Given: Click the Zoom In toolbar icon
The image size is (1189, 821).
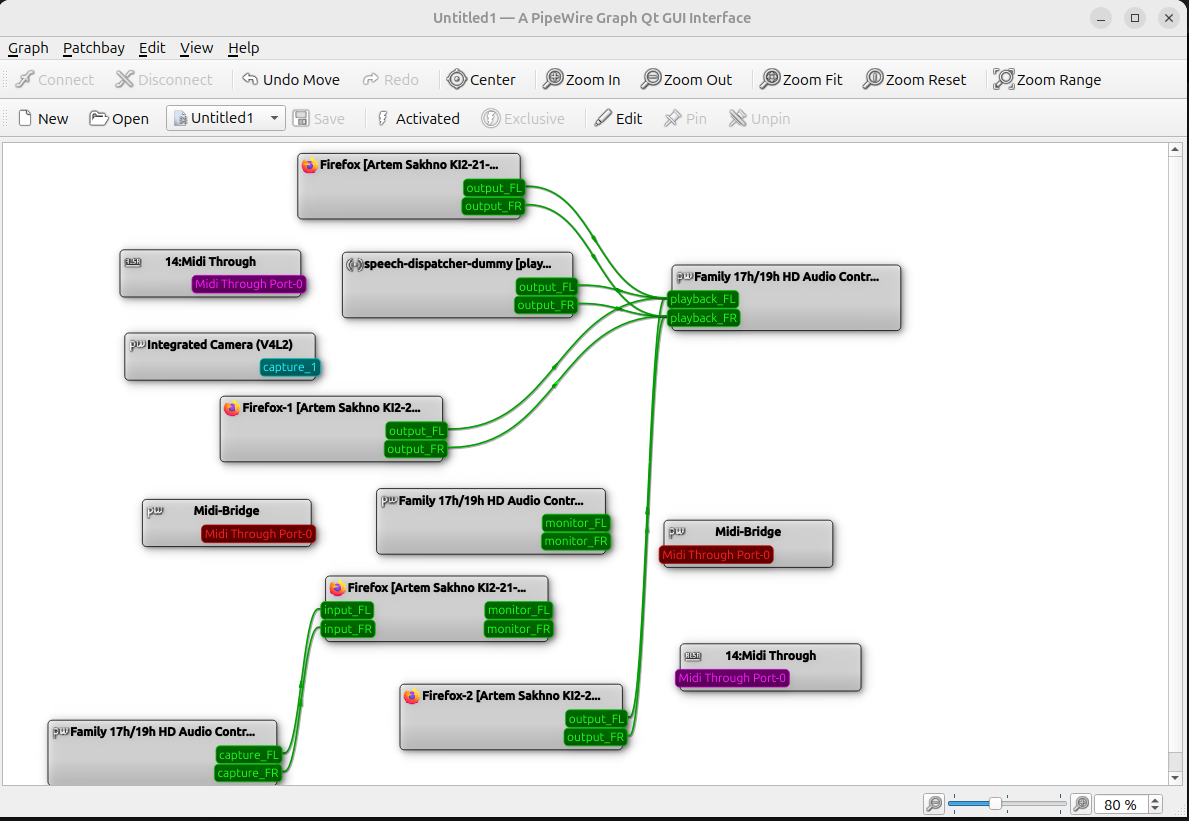Looking at the screenshot, I should click(x=553, y=80).
